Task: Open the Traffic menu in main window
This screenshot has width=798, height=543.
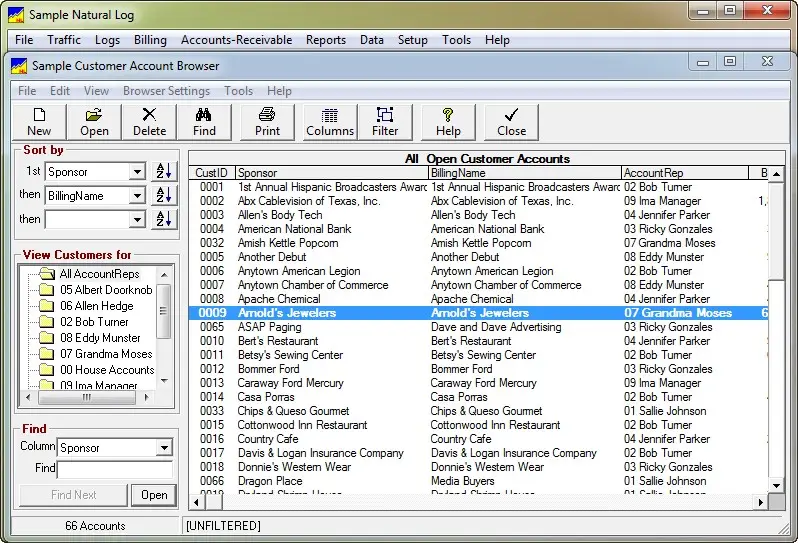Action: point(64,40)
